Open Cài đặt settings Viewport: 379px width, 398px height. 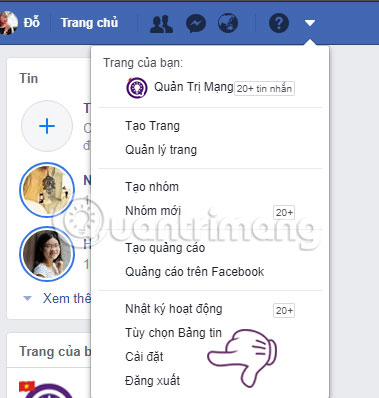tap(144, 357)
